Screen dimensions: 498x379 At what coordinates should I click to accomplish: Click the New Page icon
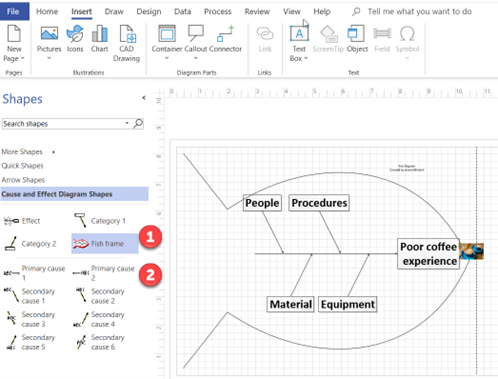pyautogui.click(x=14, y=33)
